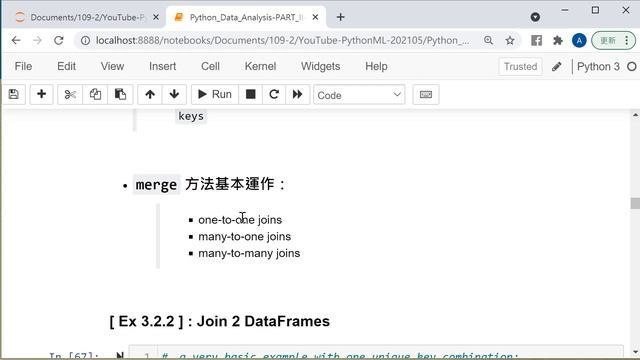Open the Widgets menu
Image resolution: width=640 pixels, height=360 pixels.
[320, 66]
